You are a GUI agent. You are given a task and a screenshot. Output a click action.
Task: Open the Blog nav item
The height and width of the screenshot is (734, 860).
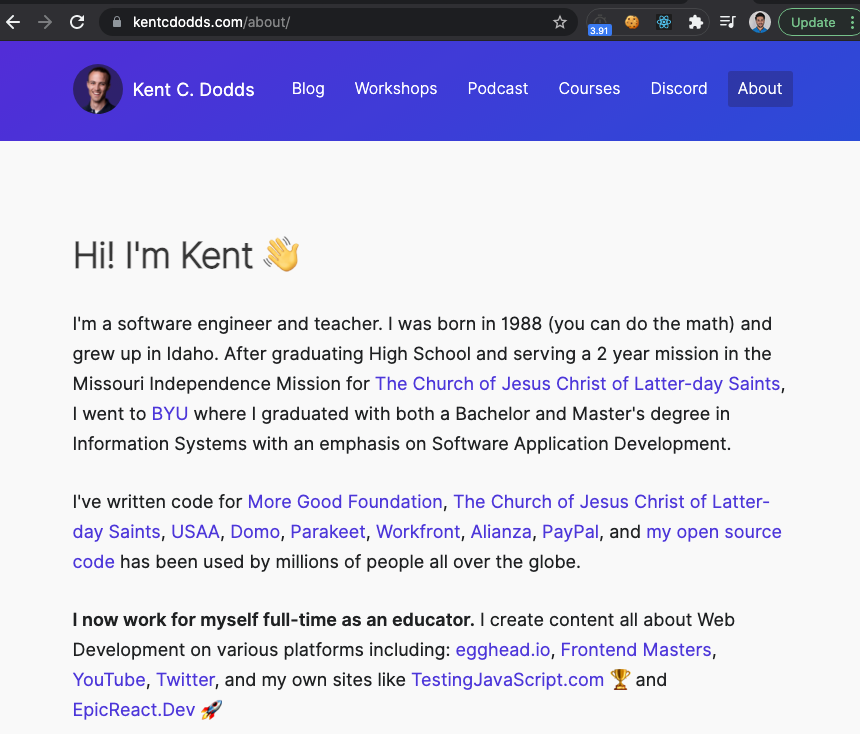click(308, 88)
